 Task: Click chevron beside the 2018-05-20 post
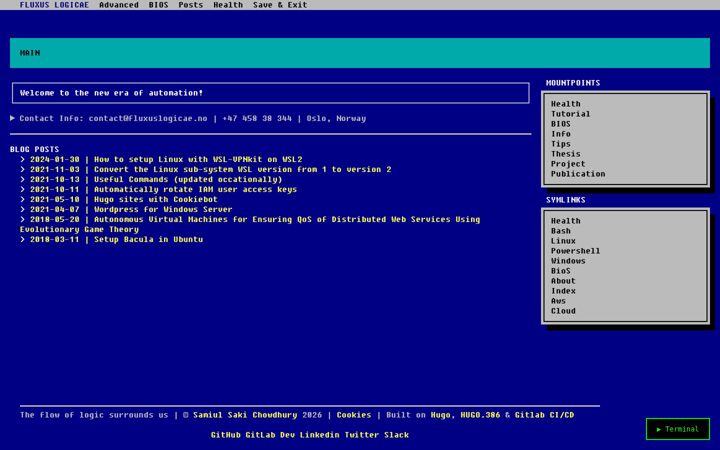22,219
